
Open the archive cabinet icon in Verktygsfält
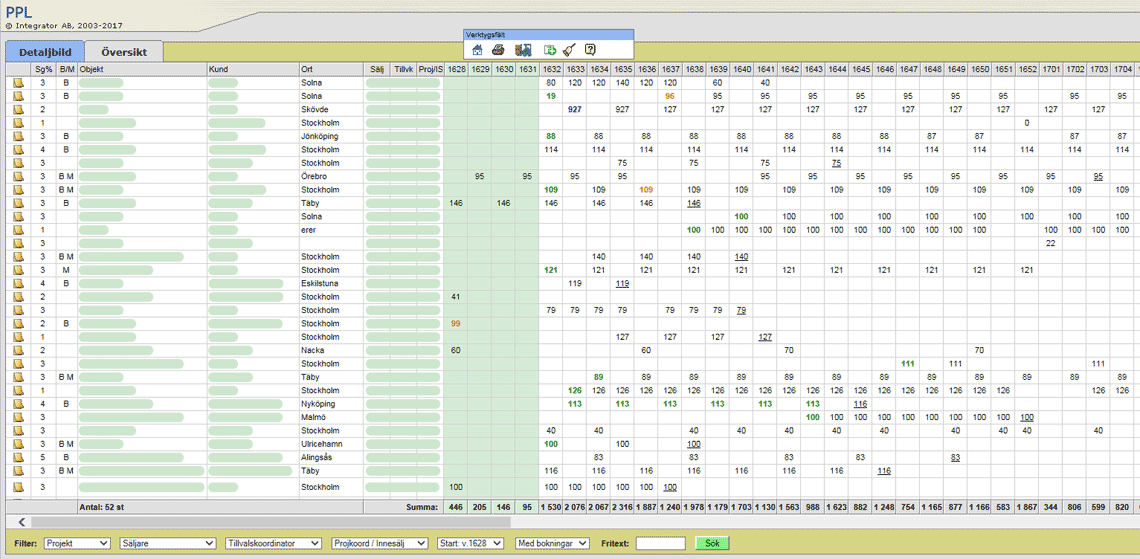click(x=522, y=50)
